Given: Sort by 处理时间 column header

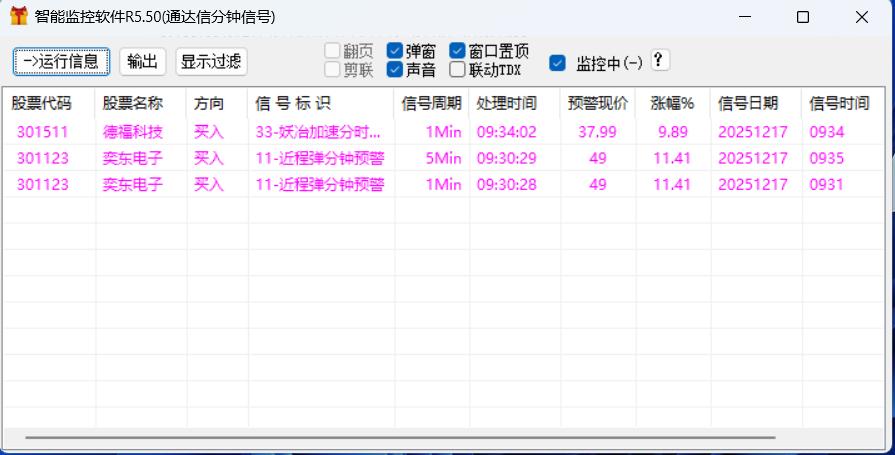Looking at the screenshot, I should [x=515, y=103].
